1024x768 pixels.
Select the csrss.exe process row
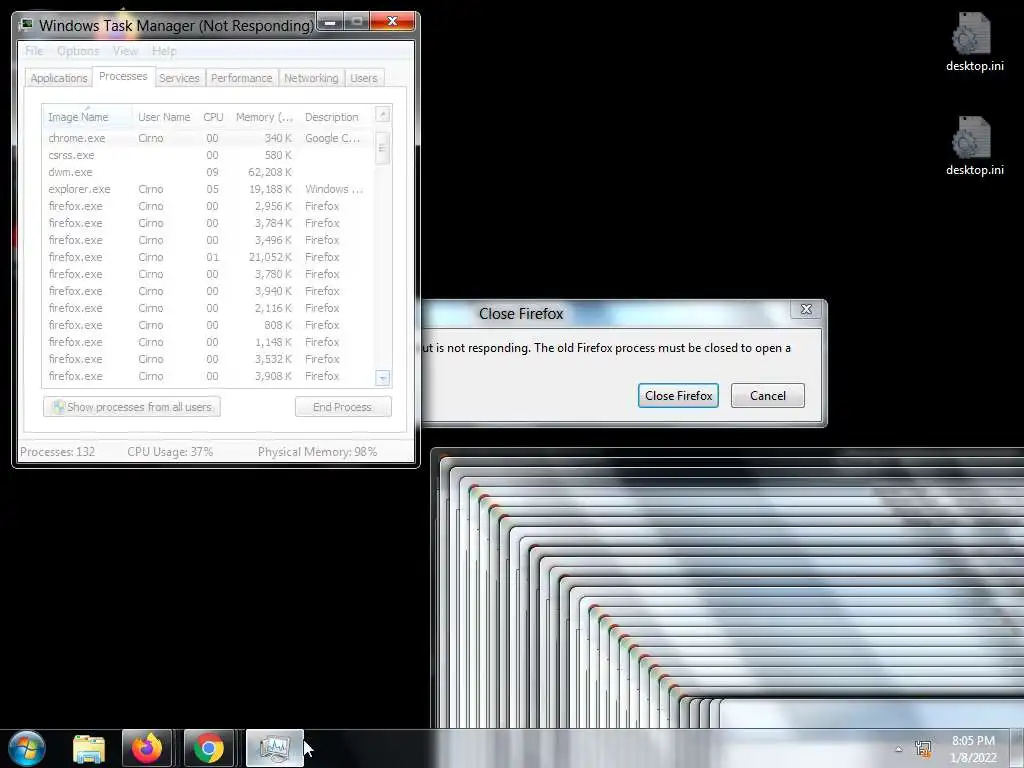[x=208, y=155]
